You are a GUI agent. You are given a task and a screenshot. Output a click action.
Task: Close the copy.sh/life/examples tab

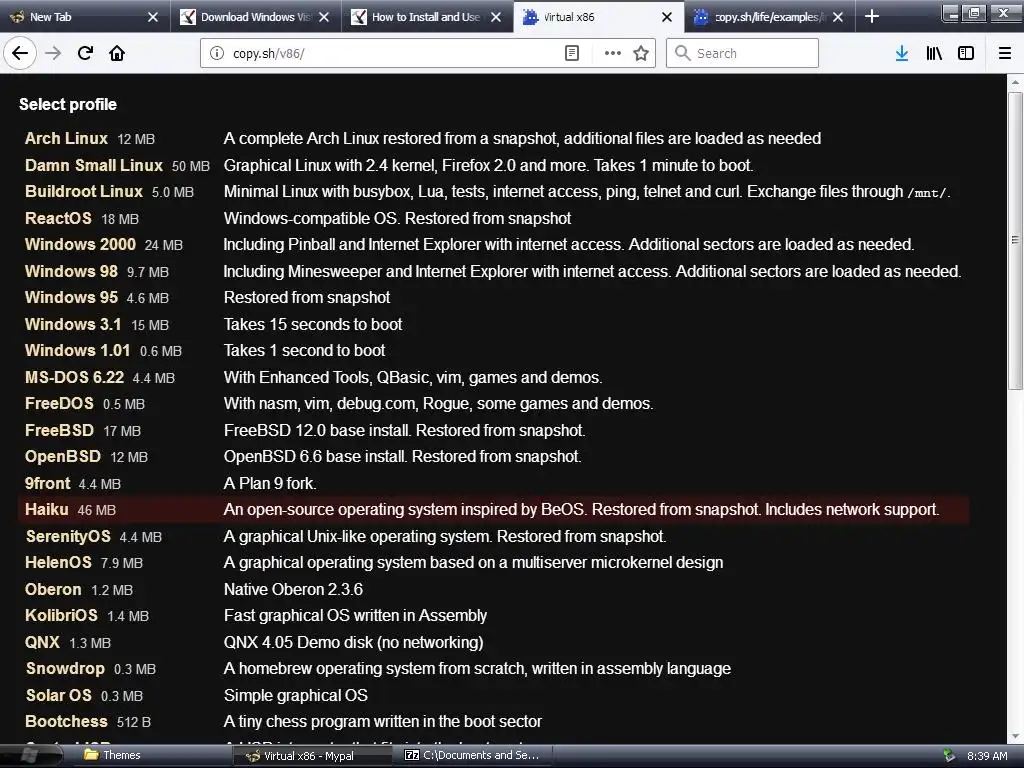[x=838, y=17]
